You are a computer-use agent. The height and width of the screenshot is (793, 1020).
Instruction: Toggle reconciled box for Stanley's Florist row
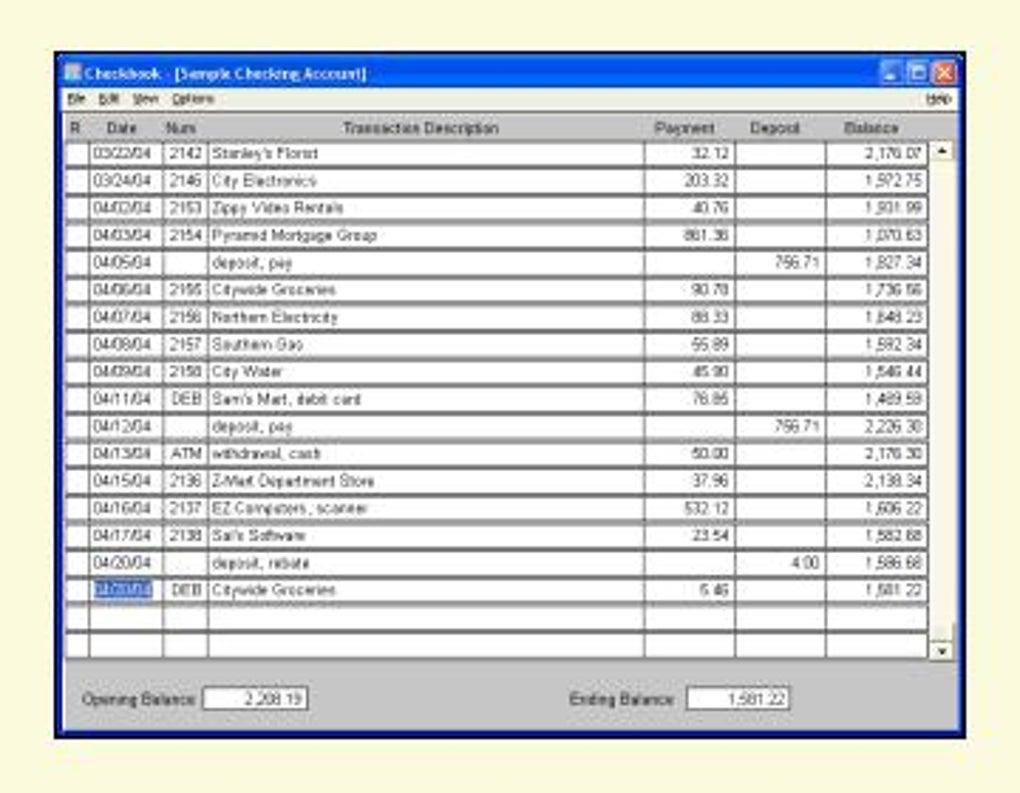tap(77, 154)
